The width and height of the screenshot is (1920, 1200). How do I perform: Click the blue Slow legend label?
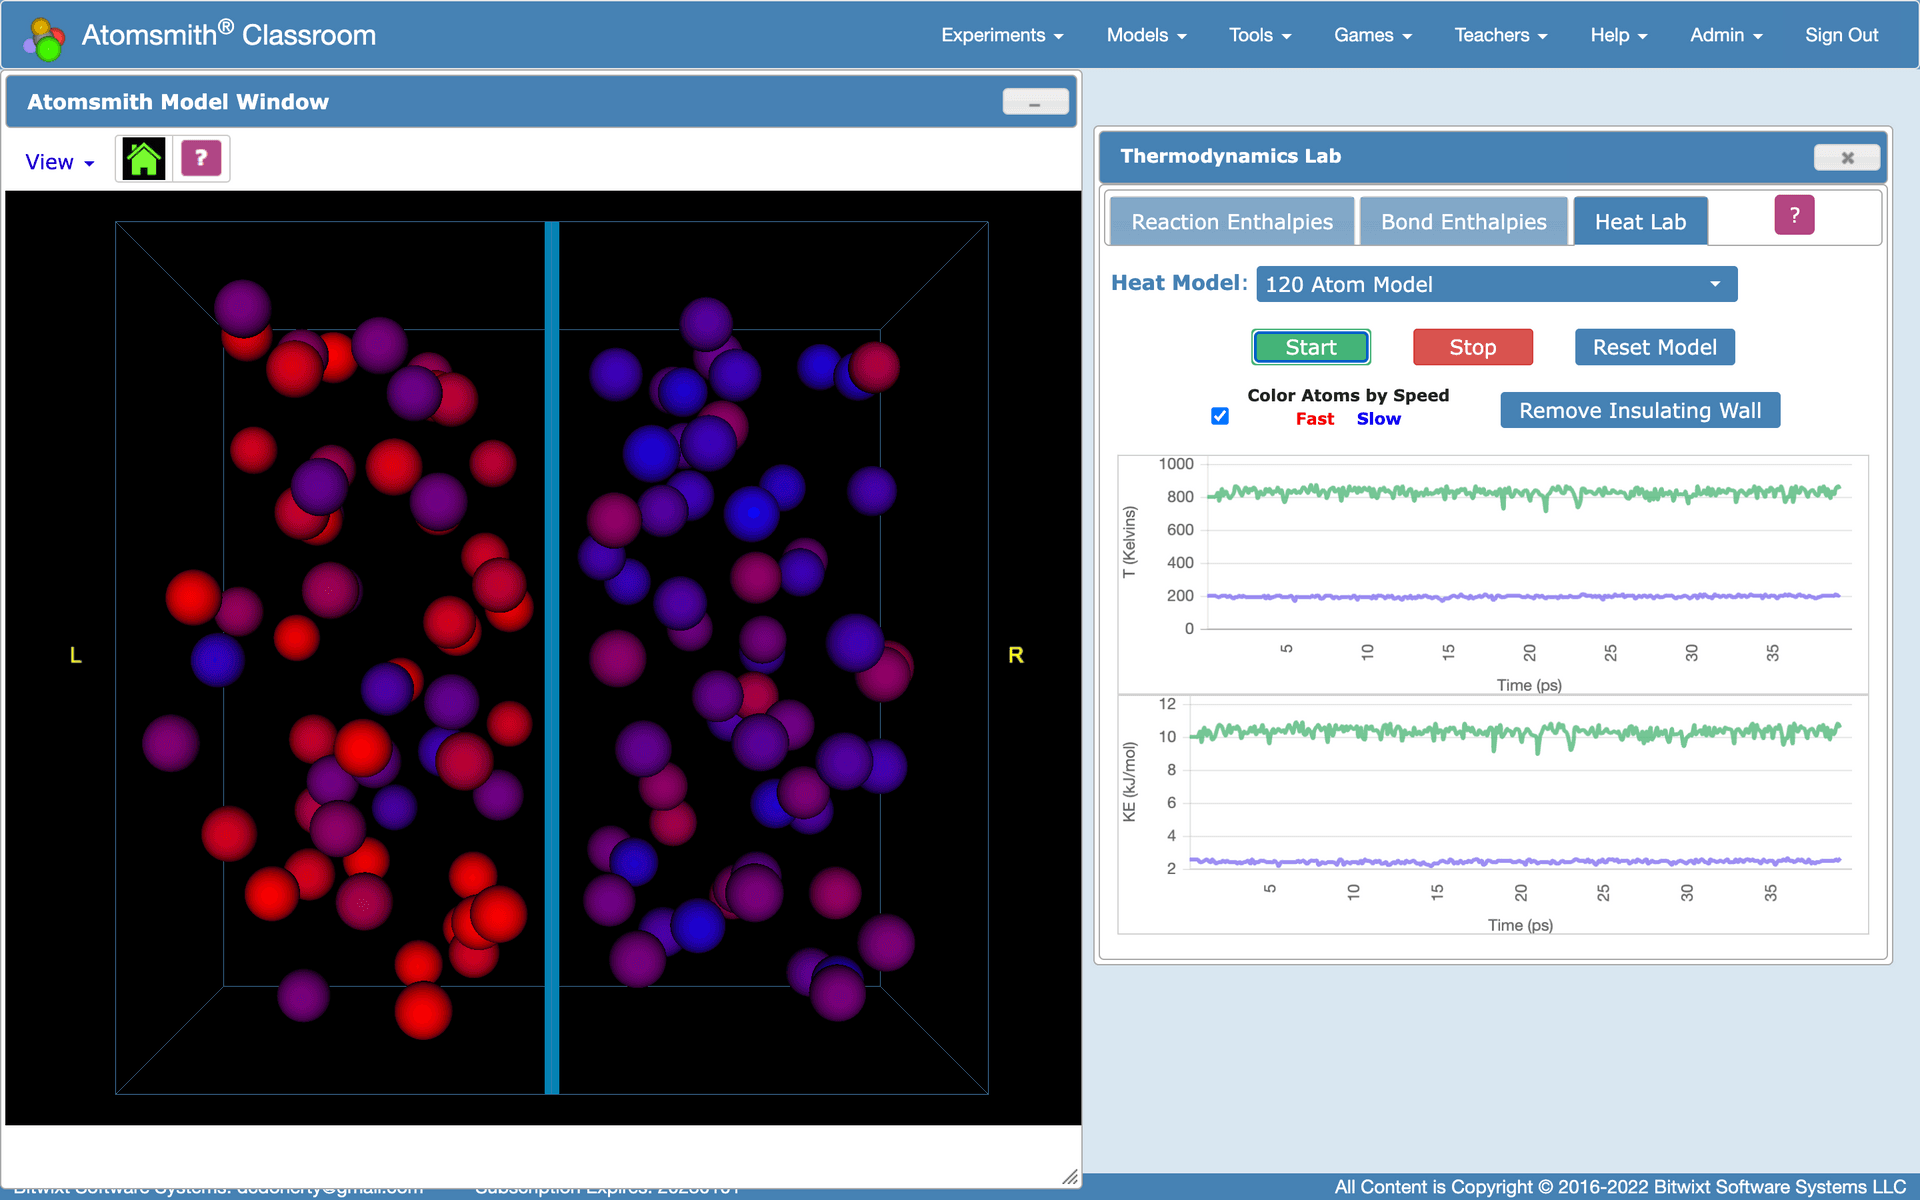(1378, 419)
